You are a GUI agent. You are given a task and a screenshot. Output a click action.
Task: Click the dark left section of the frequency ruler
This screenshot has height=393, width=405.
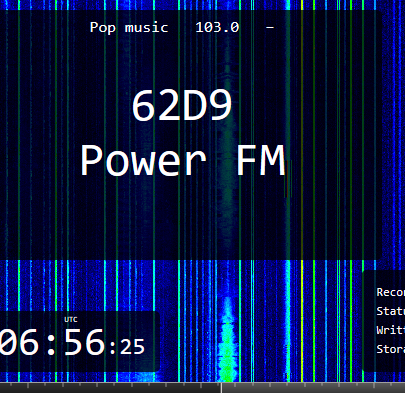110,388
